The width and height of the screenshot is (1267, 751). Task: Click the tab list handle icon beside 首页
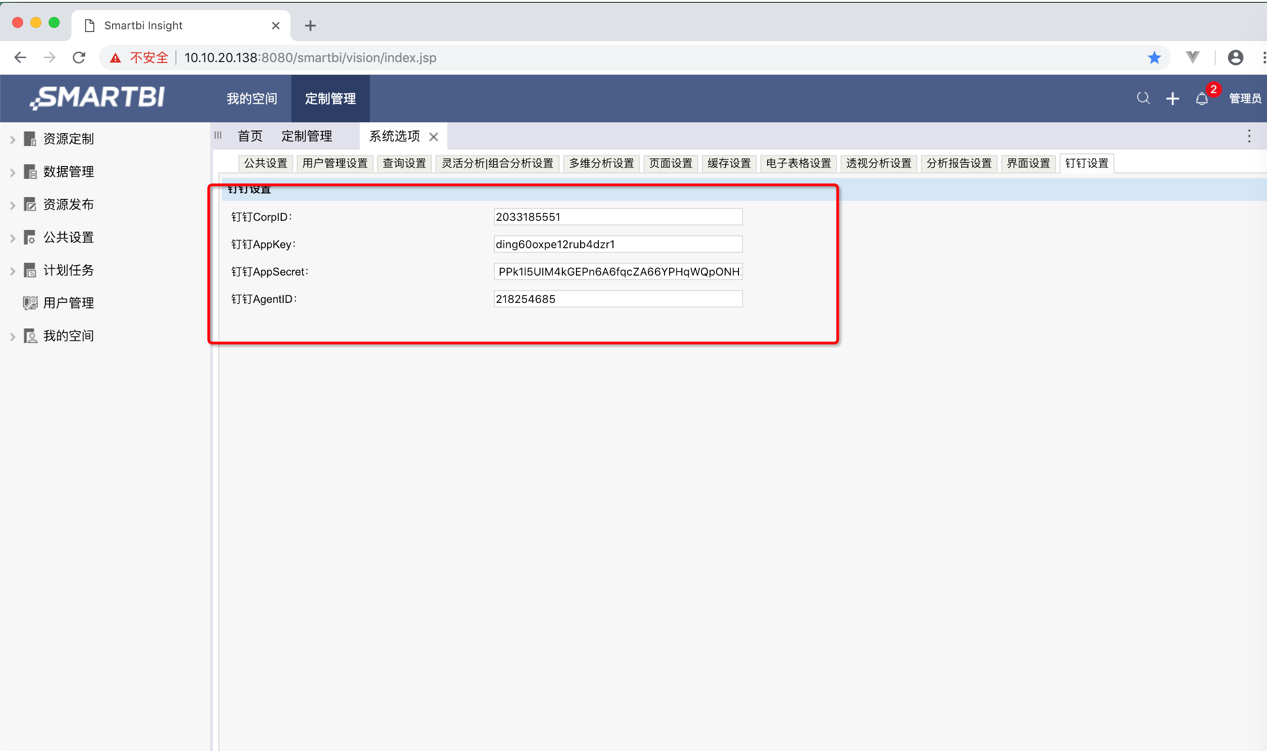pyautogui.click(x=218, y=136)
